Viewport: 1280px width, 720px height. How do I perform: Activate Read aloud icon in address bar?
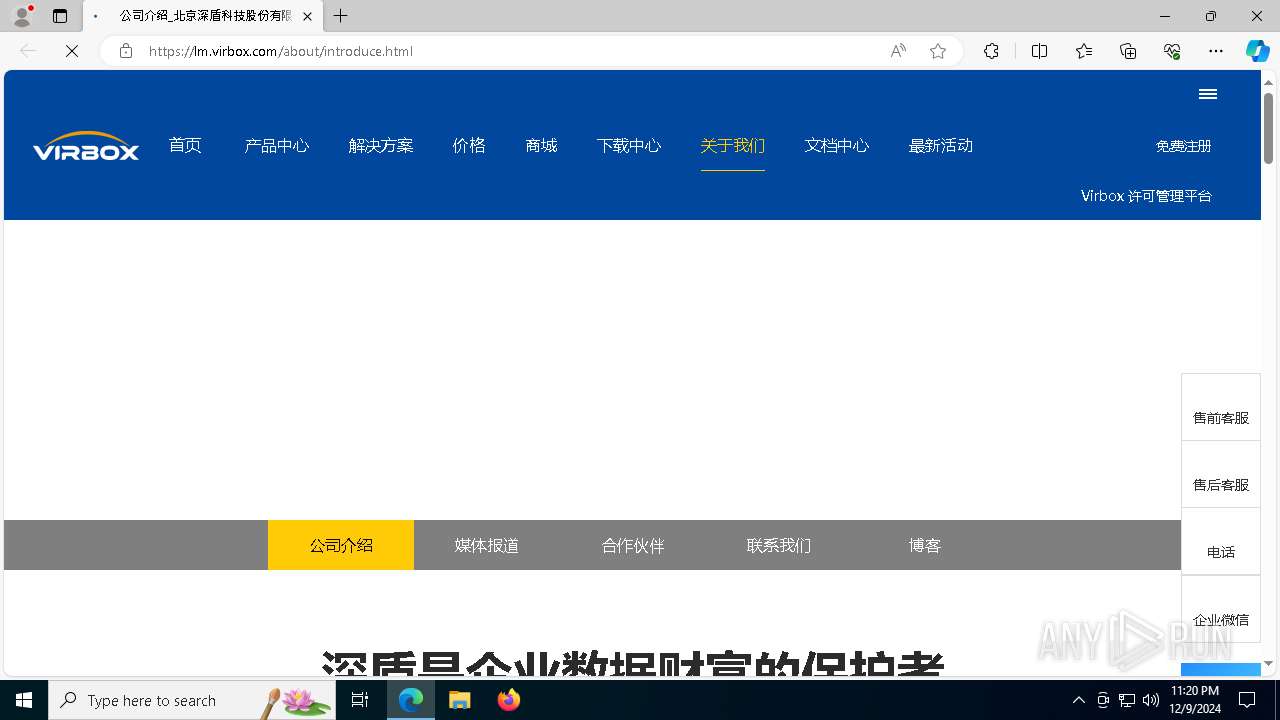pos(898,51)
